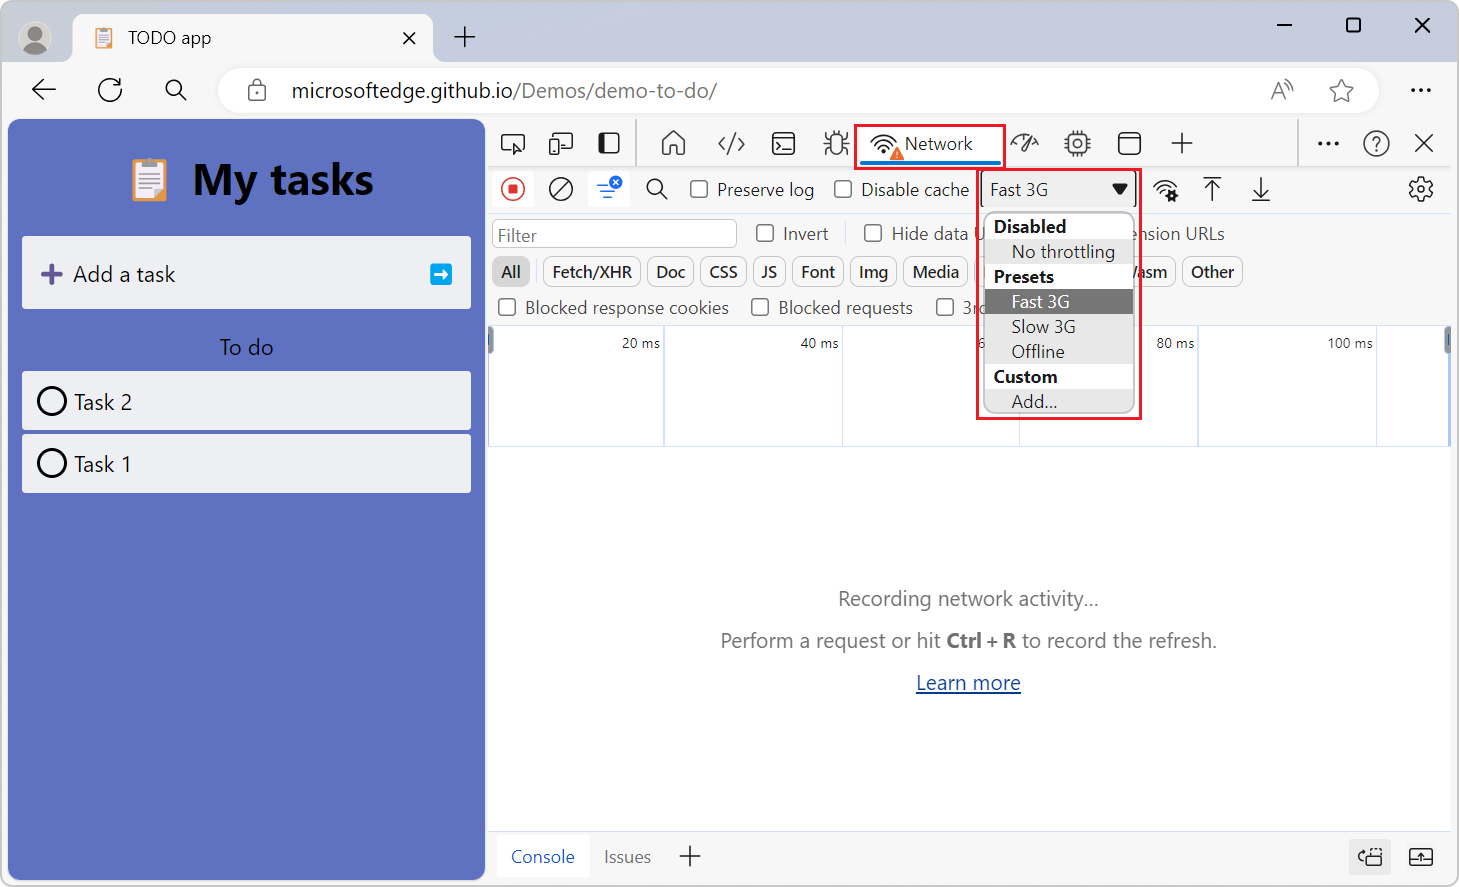1459x887 pixels.
Task: Toggle the Activity Bar dock icon
Action: (609, 143)
